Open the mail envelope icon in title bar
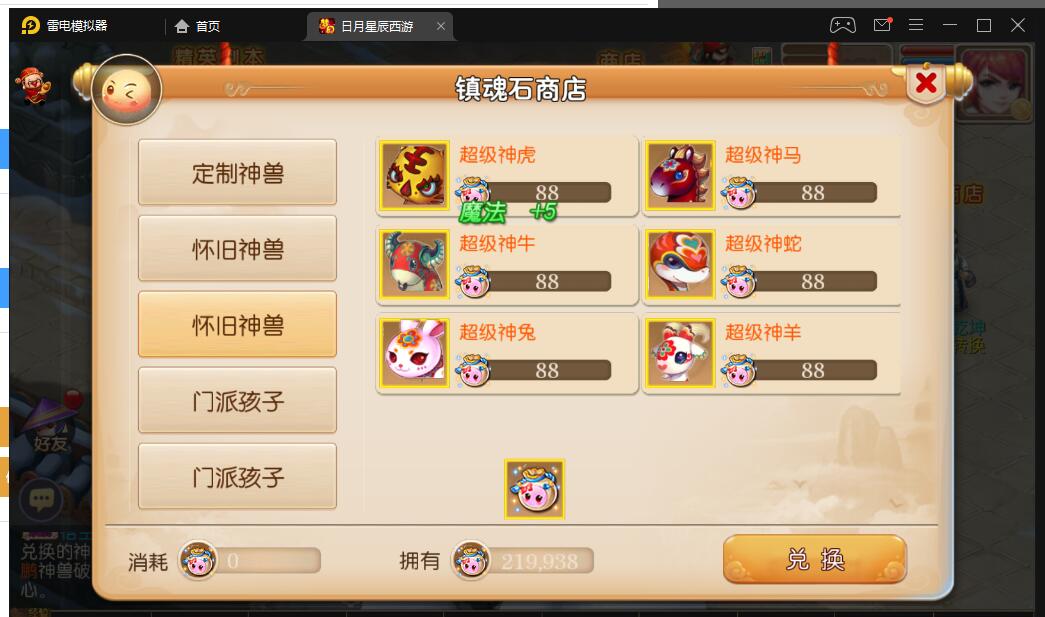Image resolution: width=1045 pixels, height=617 pixels. (x=882, y=25)
